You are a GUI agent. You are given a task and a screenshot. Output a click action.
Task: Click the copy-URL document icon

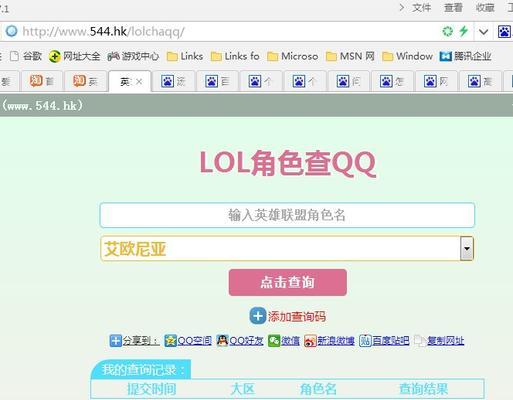(420, 341)
